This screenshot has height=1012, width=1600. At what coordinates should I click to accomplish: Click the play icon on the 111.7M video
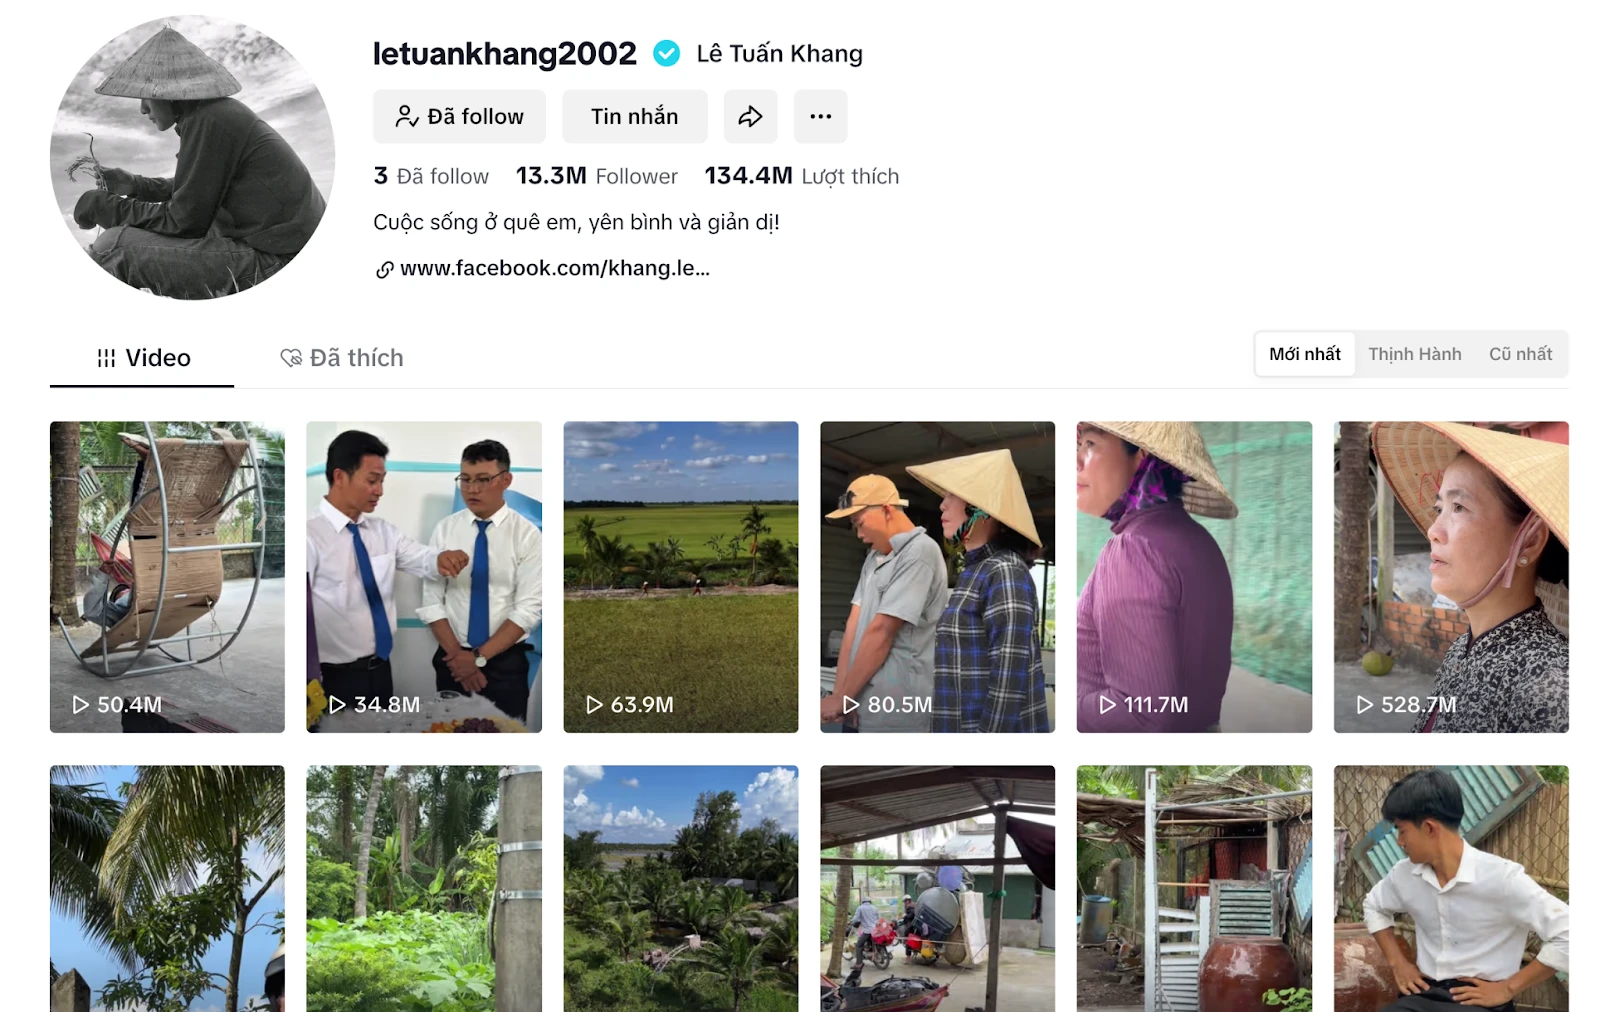[1108, 704]
